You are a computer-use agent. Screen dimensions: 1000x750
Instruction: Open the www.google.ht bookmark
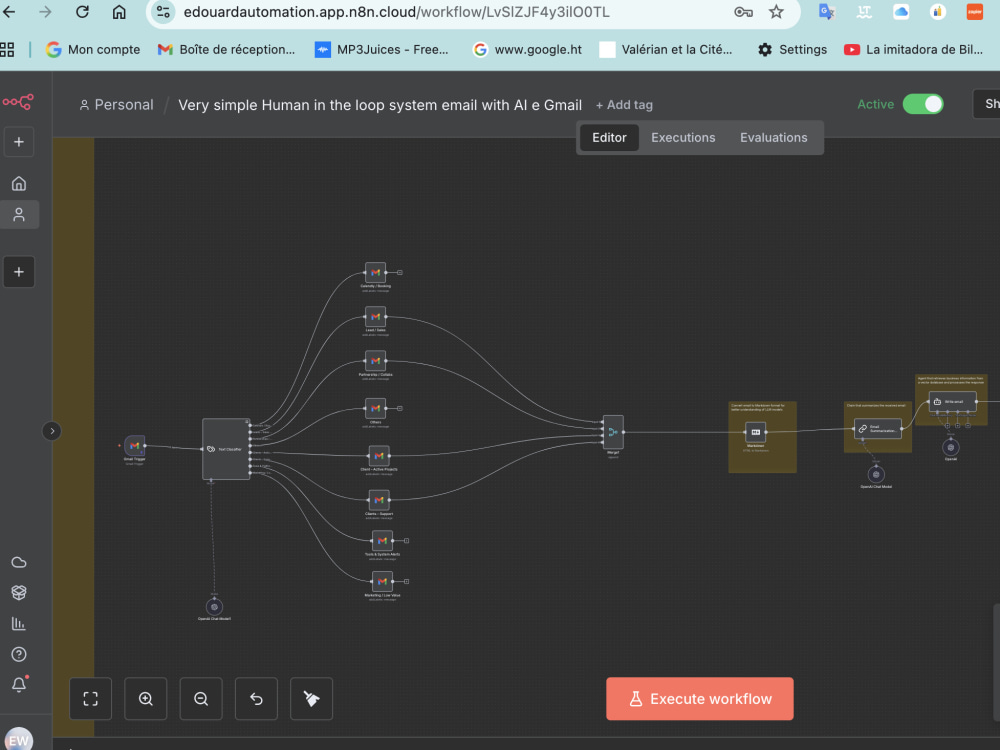pyautogui.click(x=527, y=49)
